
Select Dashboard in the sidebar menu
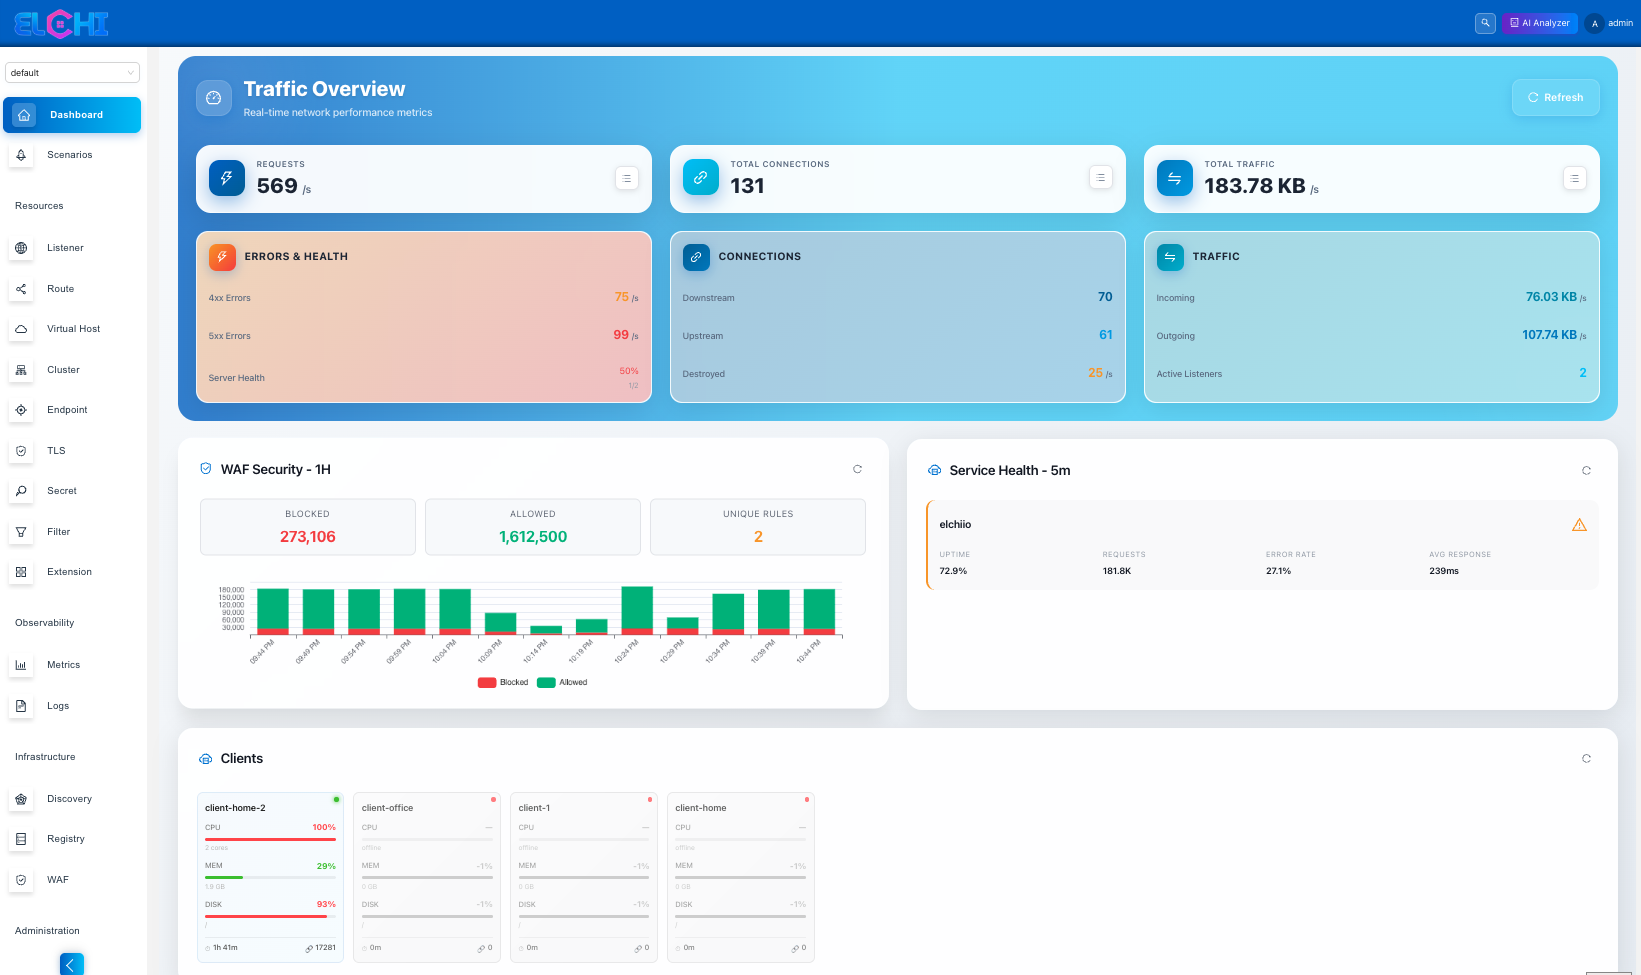tap(72, 115)
